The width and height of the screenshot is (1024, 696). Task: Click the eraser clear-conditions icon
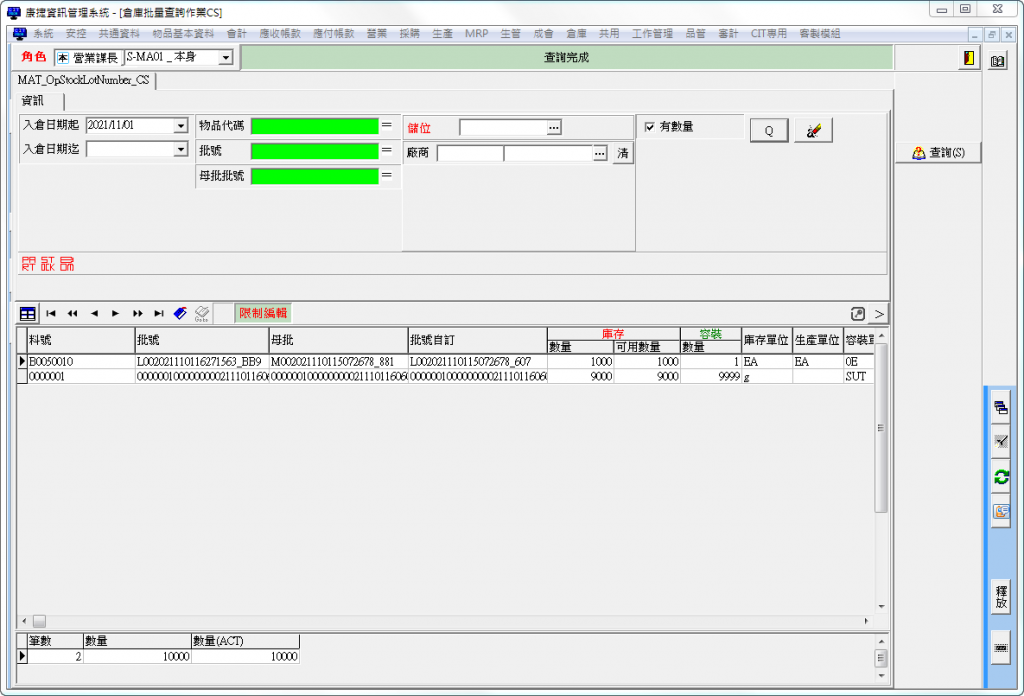[813, 130]
